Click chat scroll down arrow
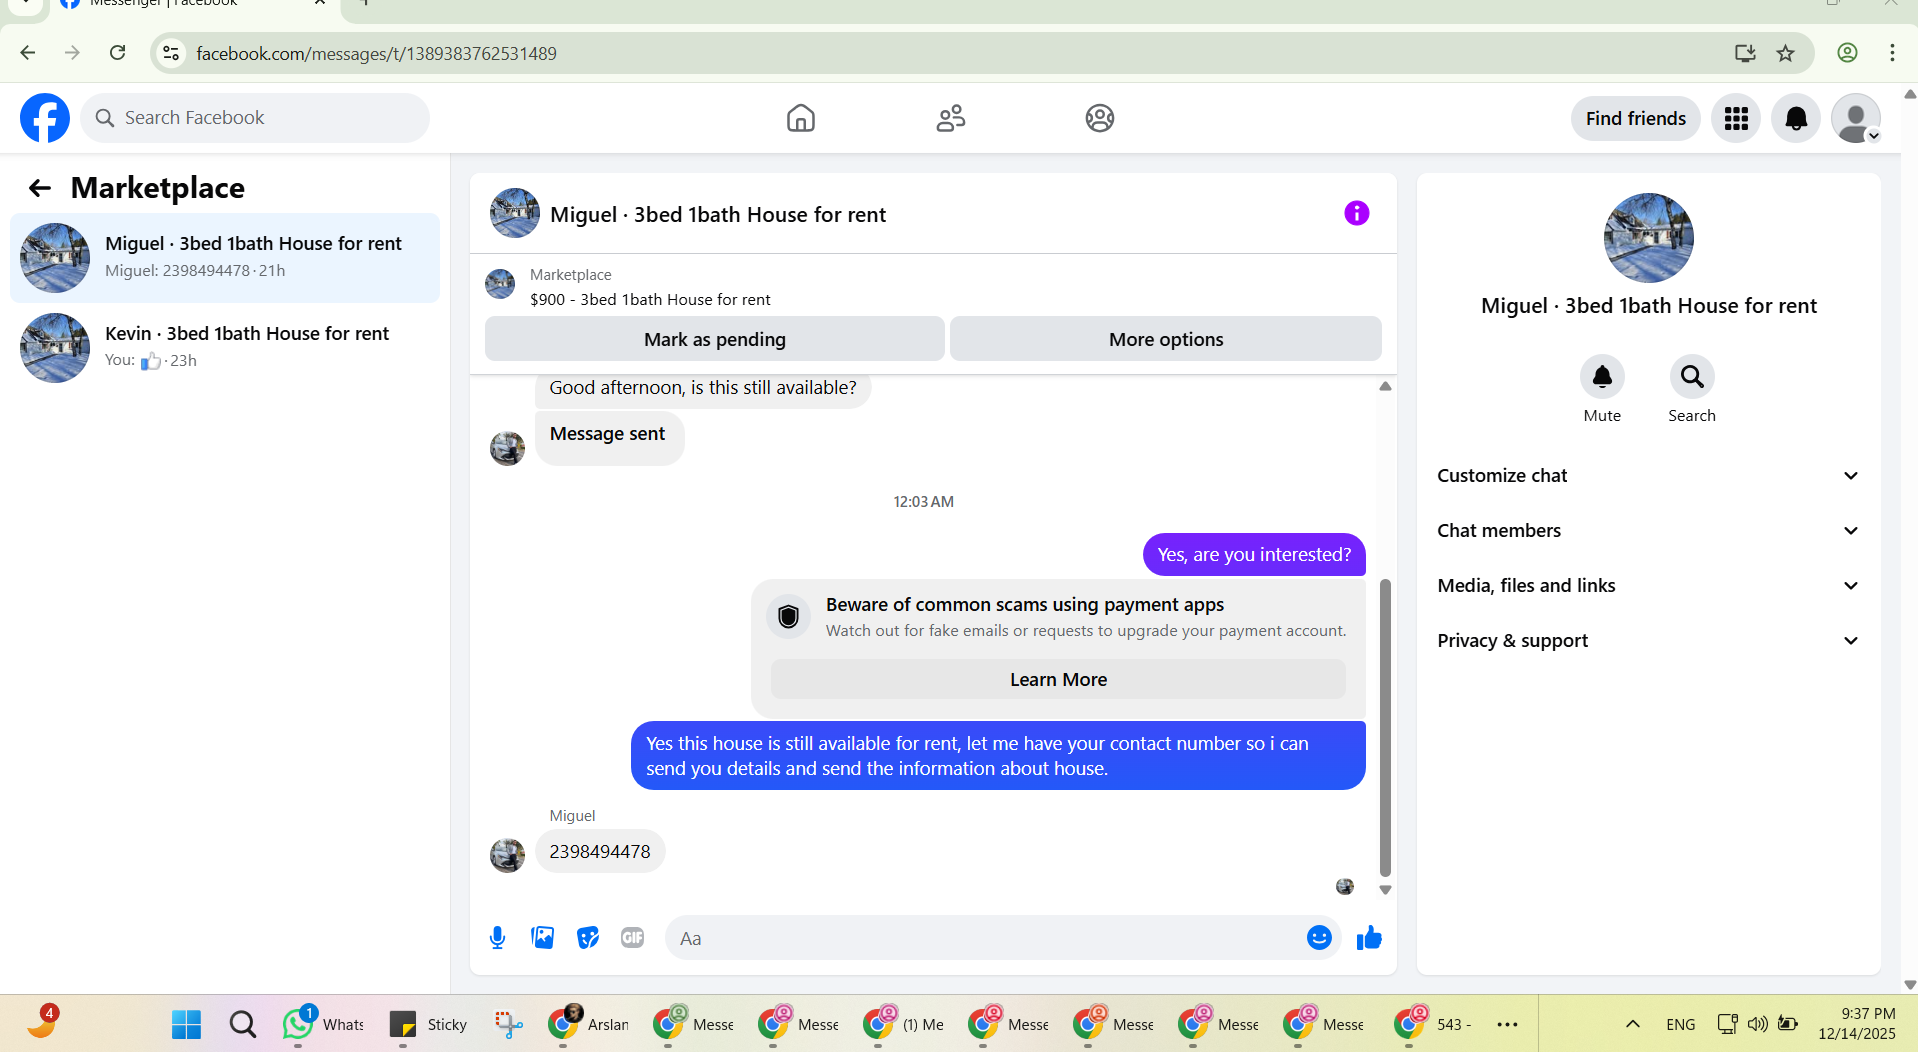The image size is (1918, 1052). (1385, 889)
